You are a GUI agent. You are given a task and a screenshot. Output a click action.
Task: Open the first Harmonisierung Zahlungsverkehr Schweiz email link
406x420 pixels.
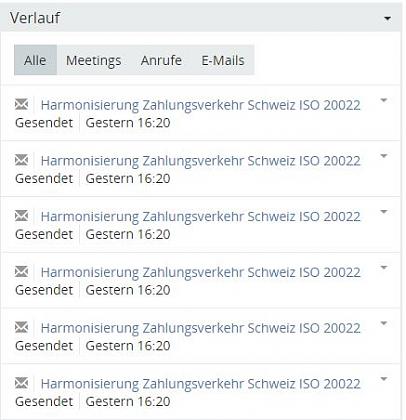[200, 105]
